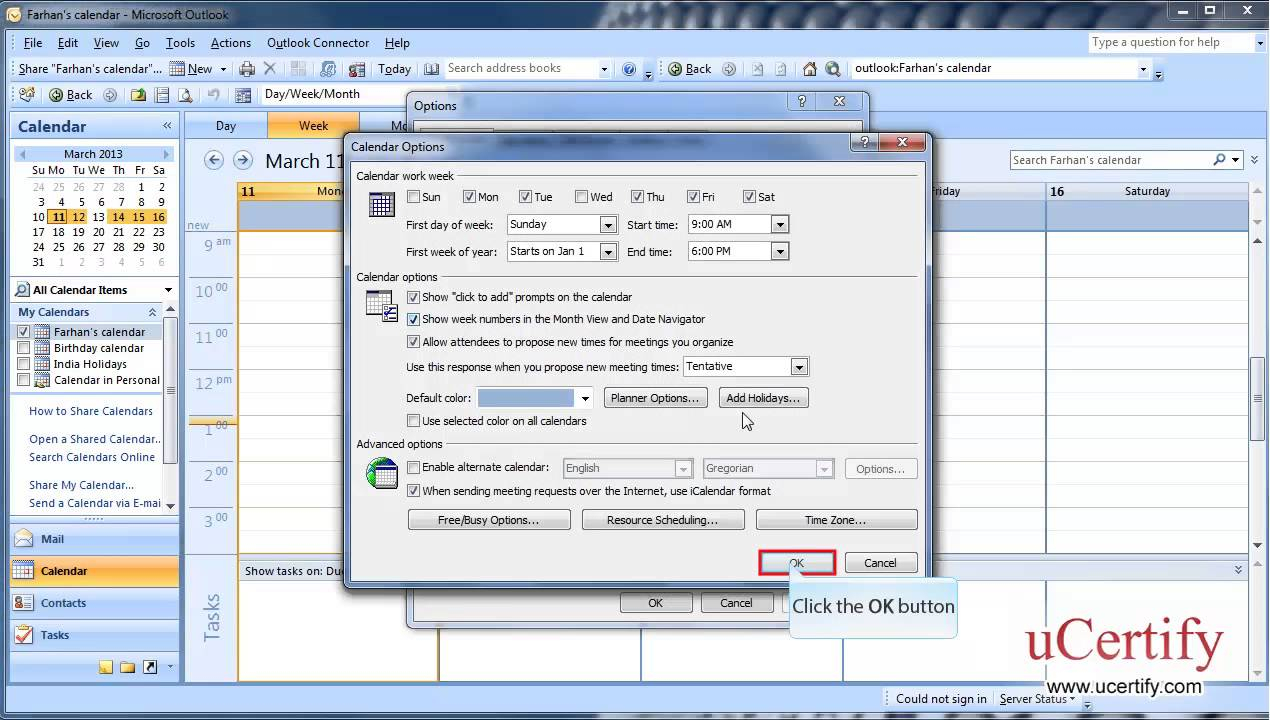Viewport: 1270px width, 720px height.
Task: Check Birthday calendar in My Calendars
Action: (x=24, y=348)
